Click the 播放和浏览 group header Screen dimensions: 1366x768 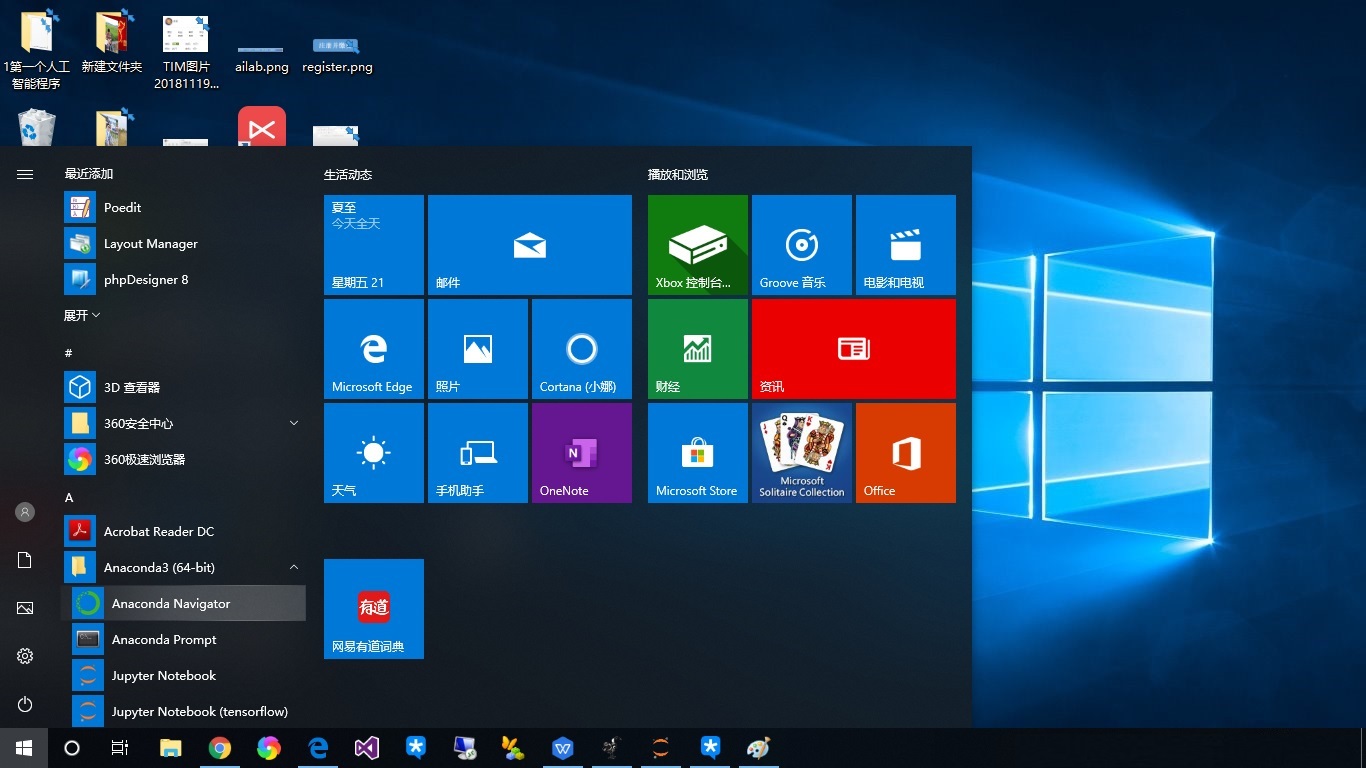pyautogui.click(x=678, y=175)
